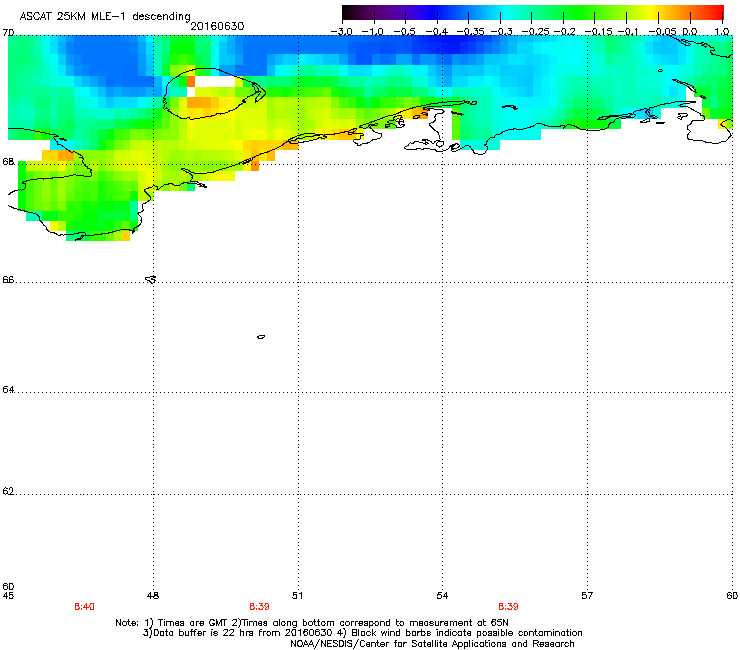Screen dimensions: 740x650
Task: Click the -0.1 color scale label
Action: click(628, 32)
